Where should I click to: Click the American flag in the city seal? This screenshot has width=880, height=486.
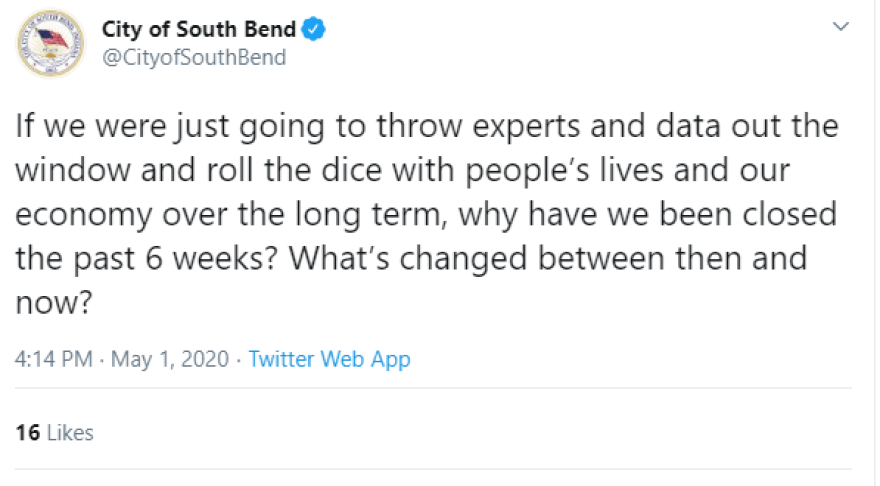coord(51,39)
